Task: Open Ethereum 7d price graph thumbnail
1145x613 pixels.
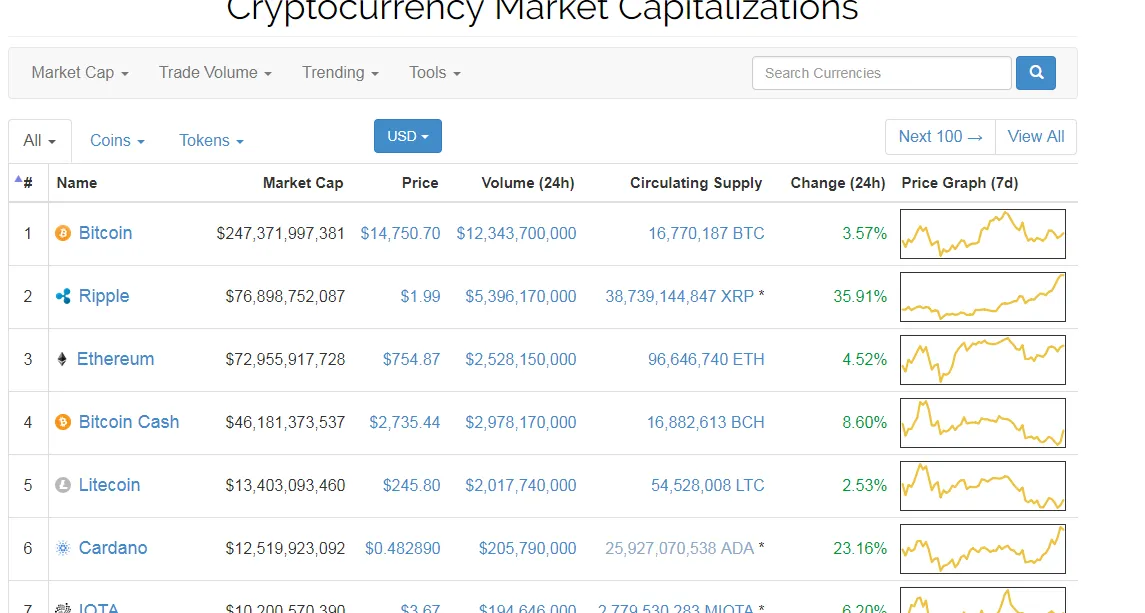Action: (982, 359)
